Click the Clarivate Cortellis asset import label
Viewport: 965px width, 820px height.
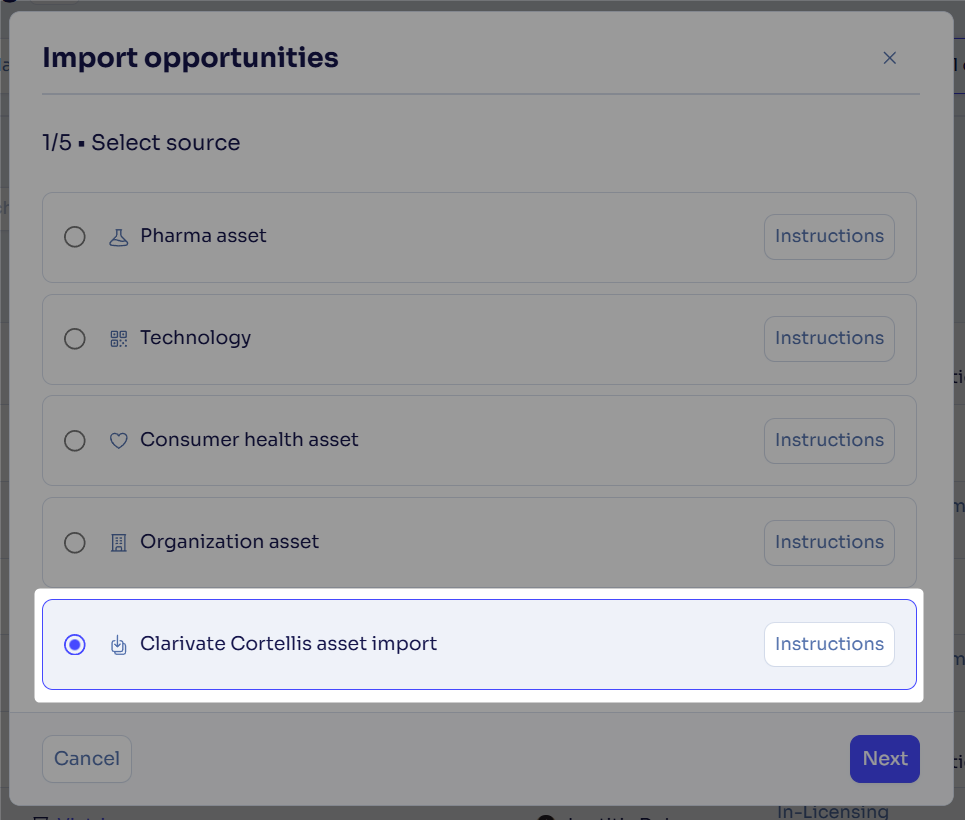tap(289, 643)
